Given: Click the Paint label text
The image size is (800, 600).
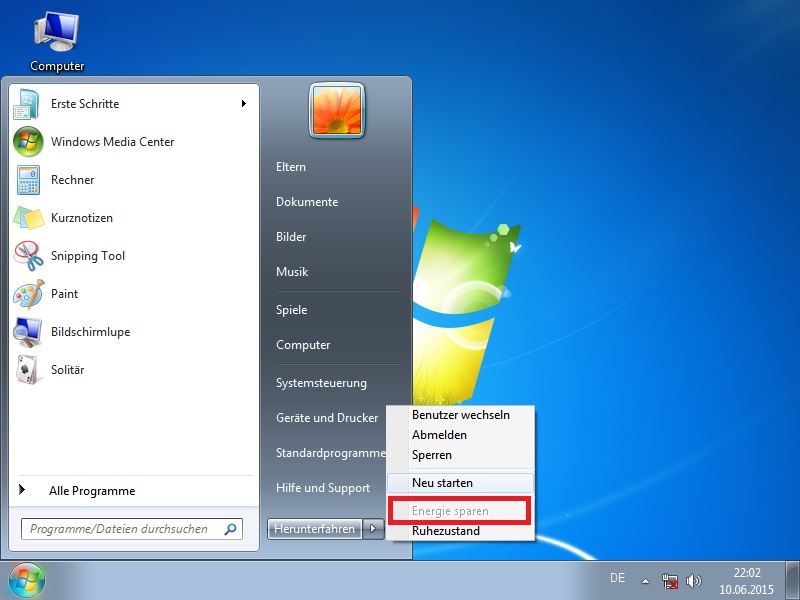Looking at the screenshot, I should (x=64, y=294).
